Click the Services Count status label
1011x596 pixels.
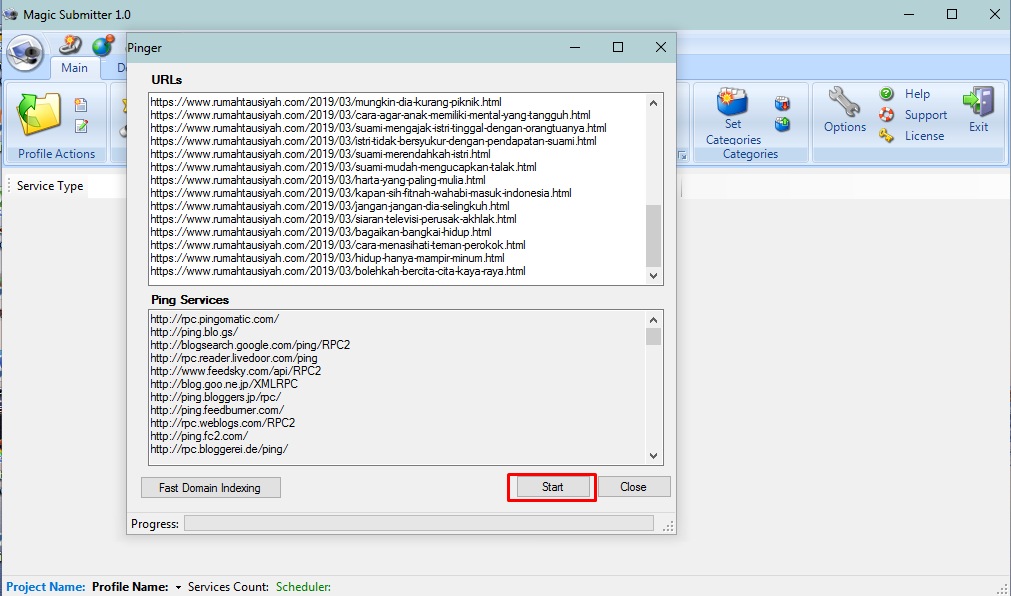coord(228,587)
